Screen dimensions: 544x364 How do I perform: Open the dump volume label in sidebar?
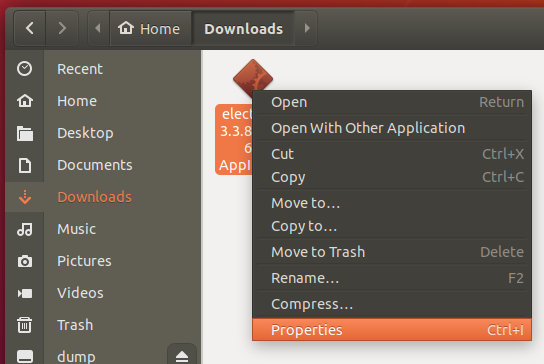(76, 357)
